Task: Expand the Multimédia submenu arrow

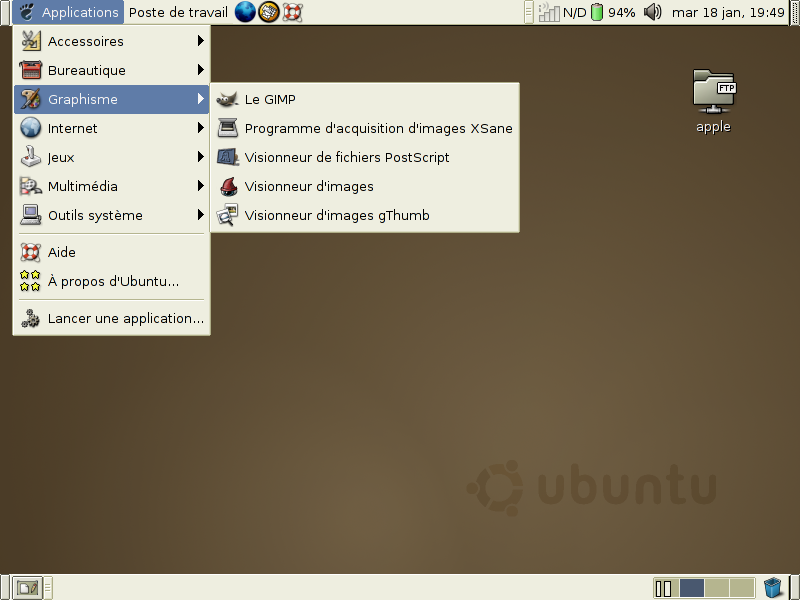Action: click(x=201, y=186)
